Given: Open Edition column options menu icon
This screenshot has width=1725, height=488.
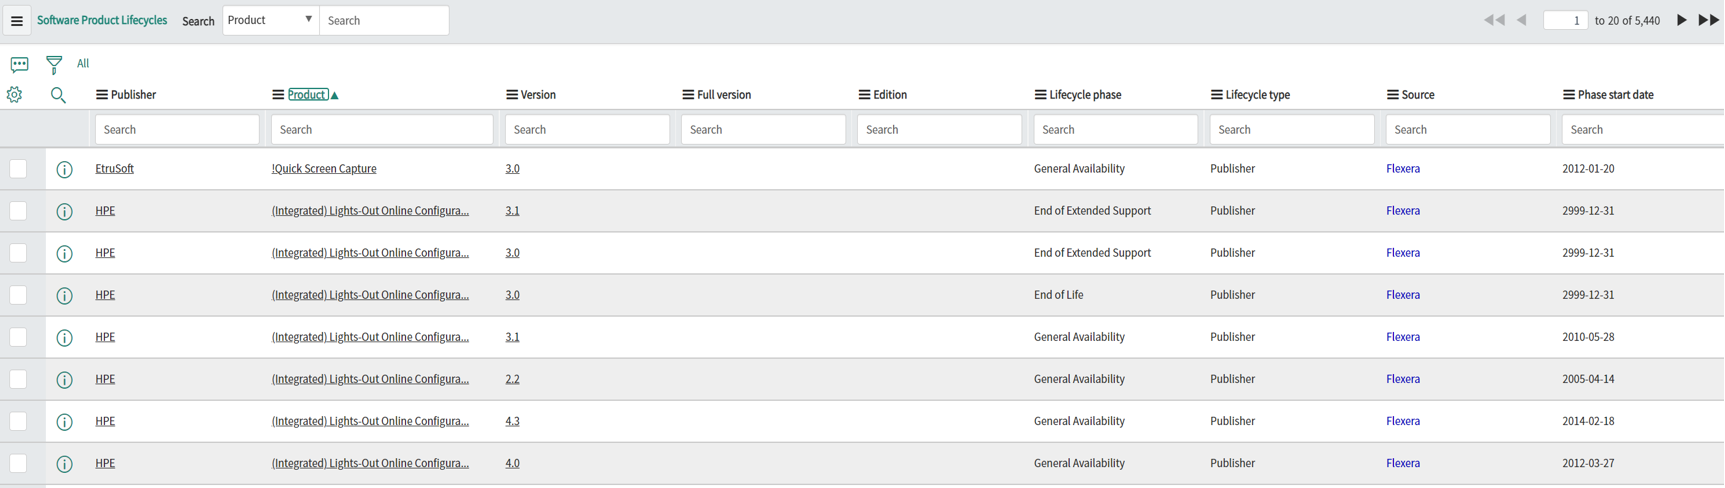Looking at the screenshot, I should (863, 95).
